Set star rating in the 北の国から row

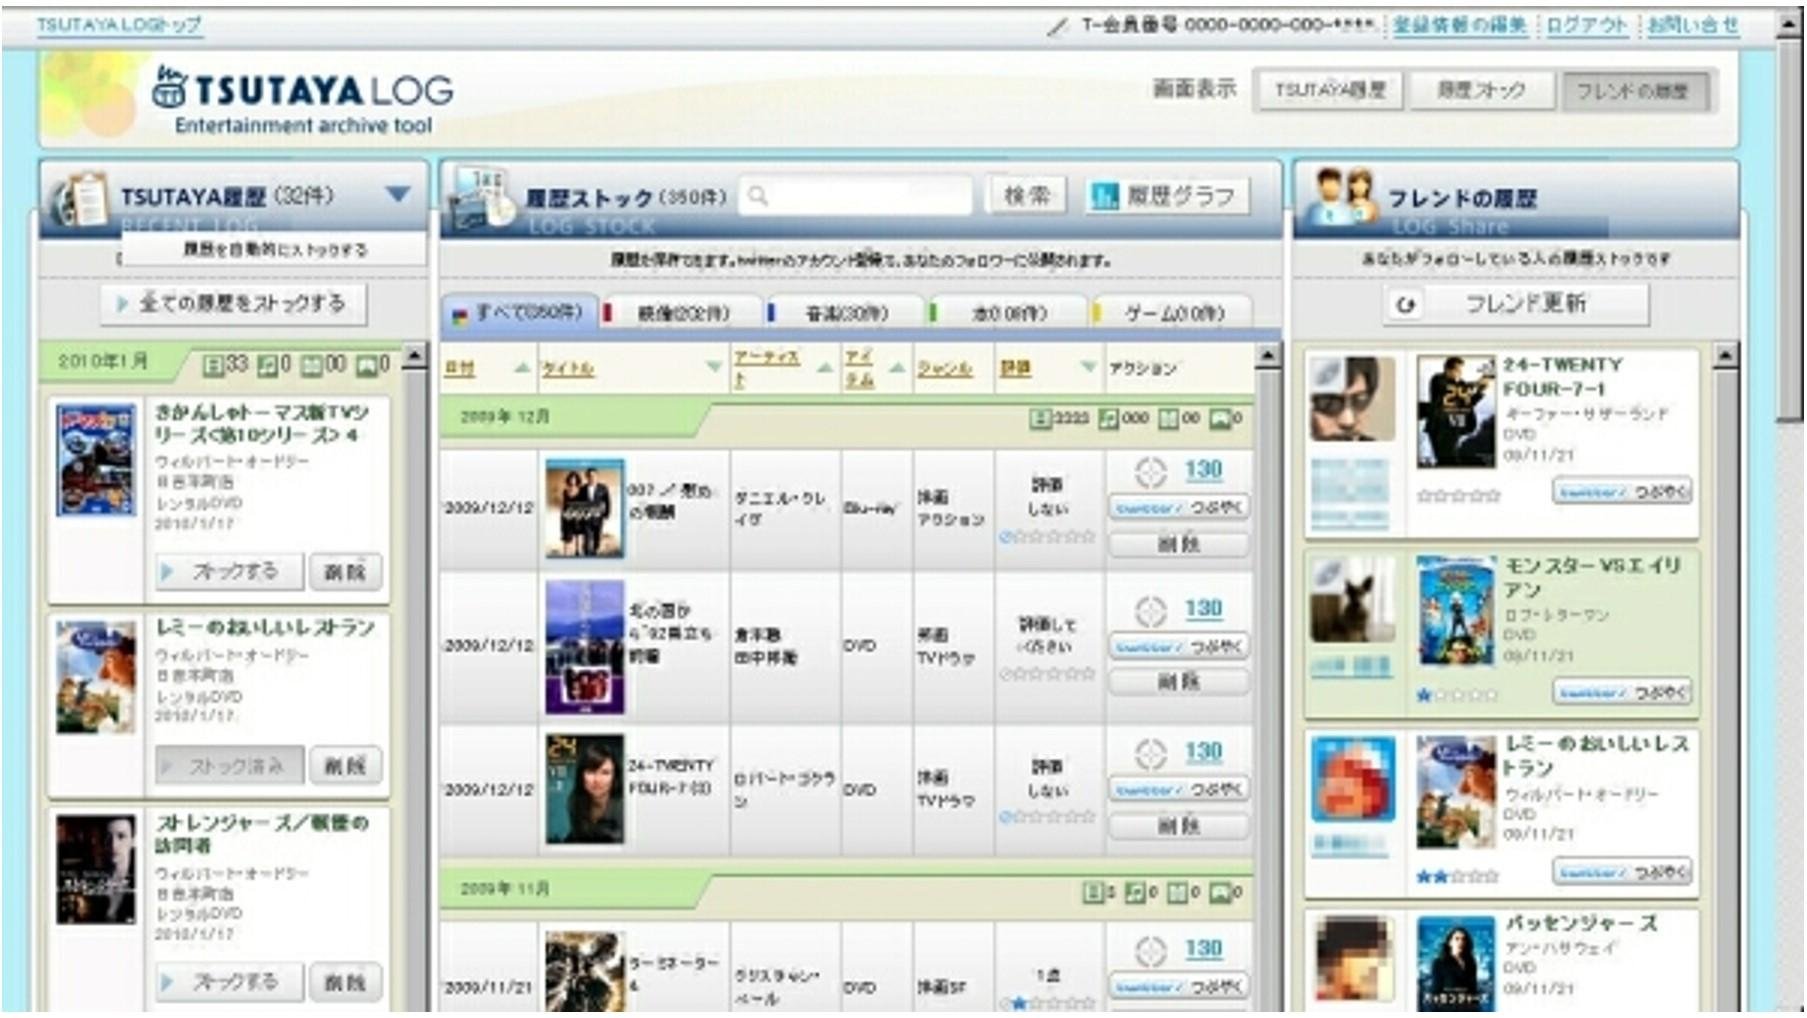coord(1047,673)
